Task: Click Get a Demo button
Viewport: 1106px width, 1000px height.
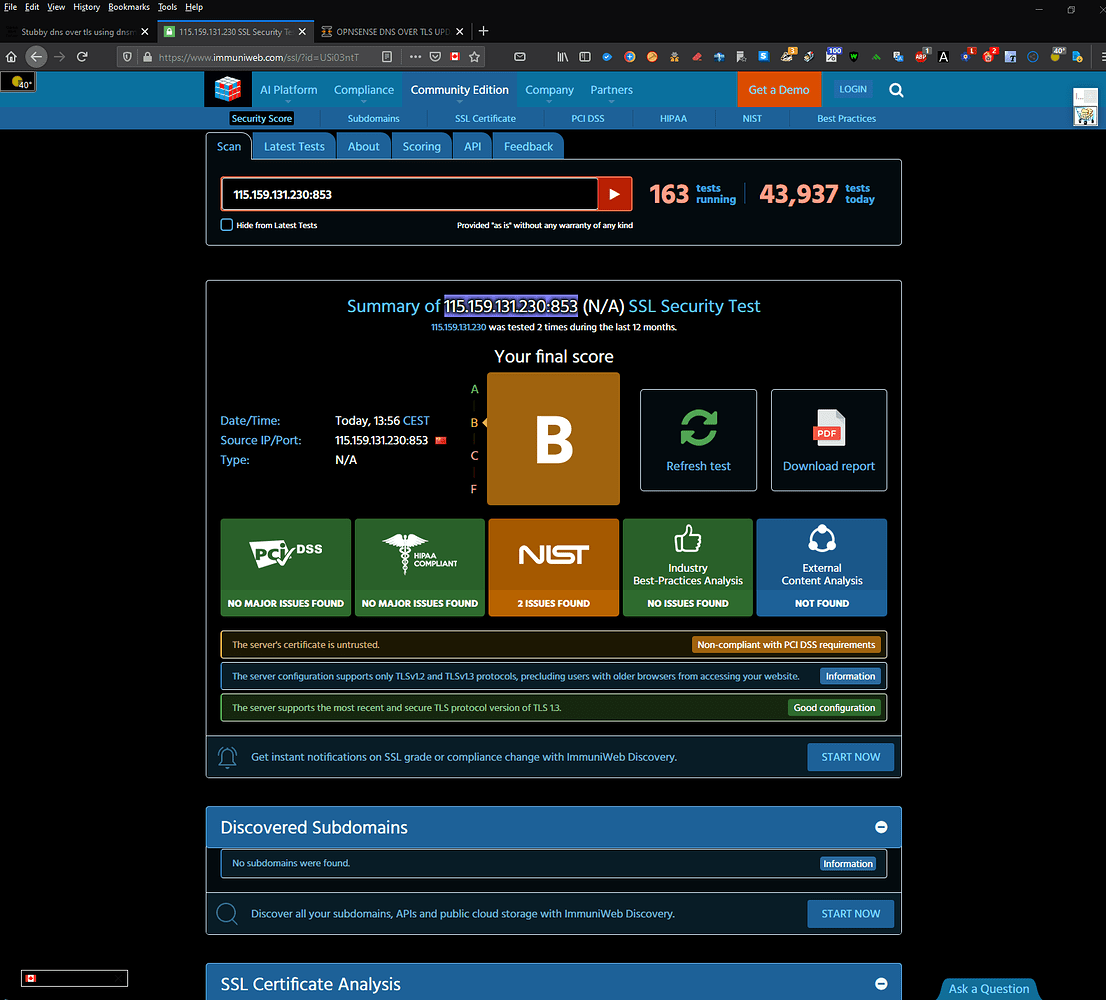Action: point(779,90)
